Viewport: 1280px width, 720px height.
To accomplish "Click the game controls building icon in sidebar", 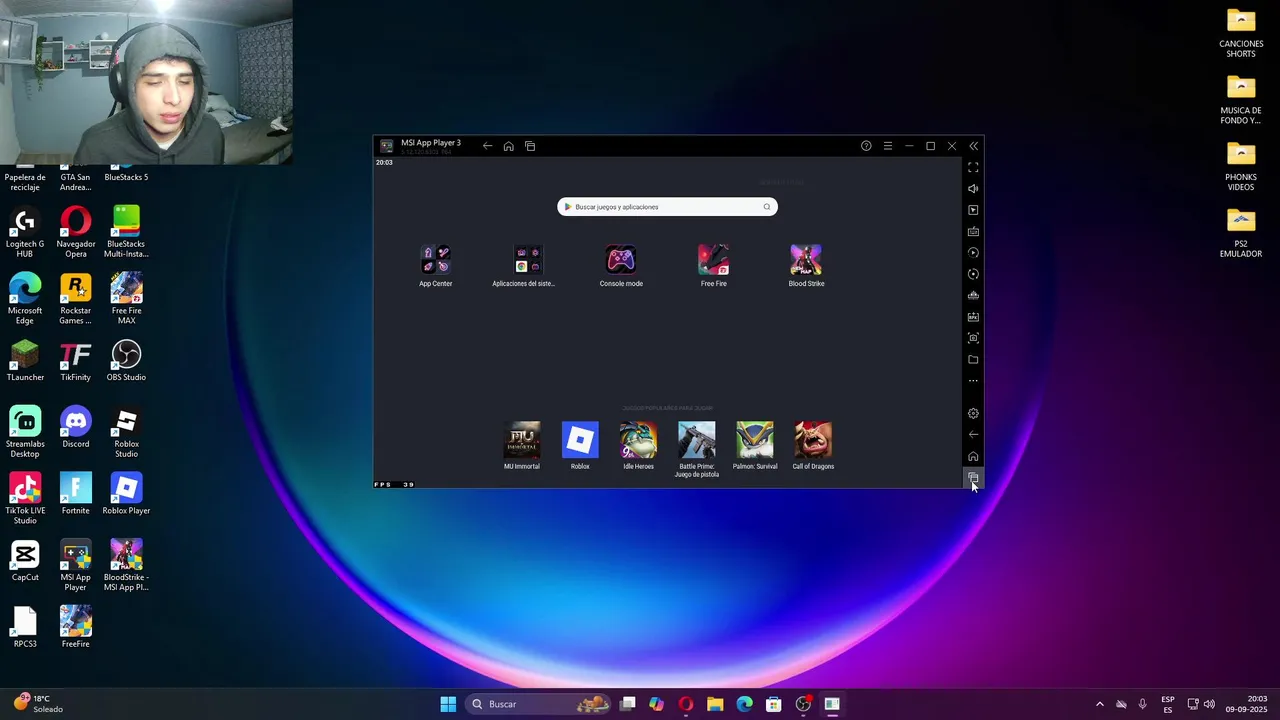I will tap(973, 296).
